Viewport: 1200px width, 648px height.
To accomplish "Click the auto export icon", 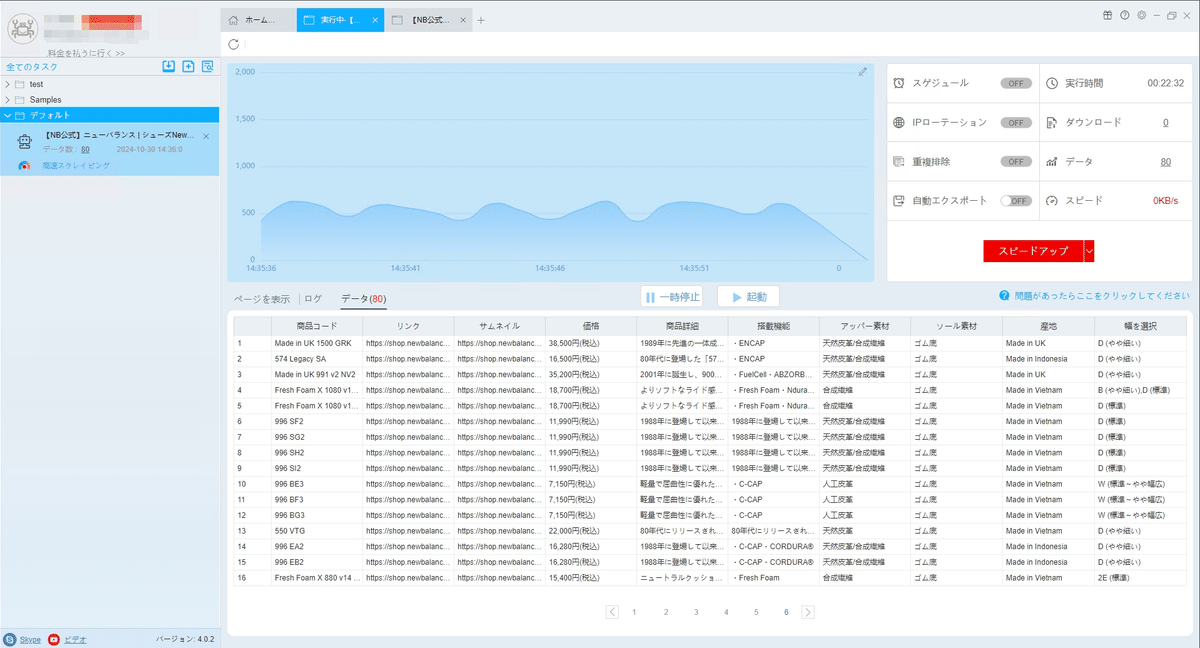I will coord(900,200).
